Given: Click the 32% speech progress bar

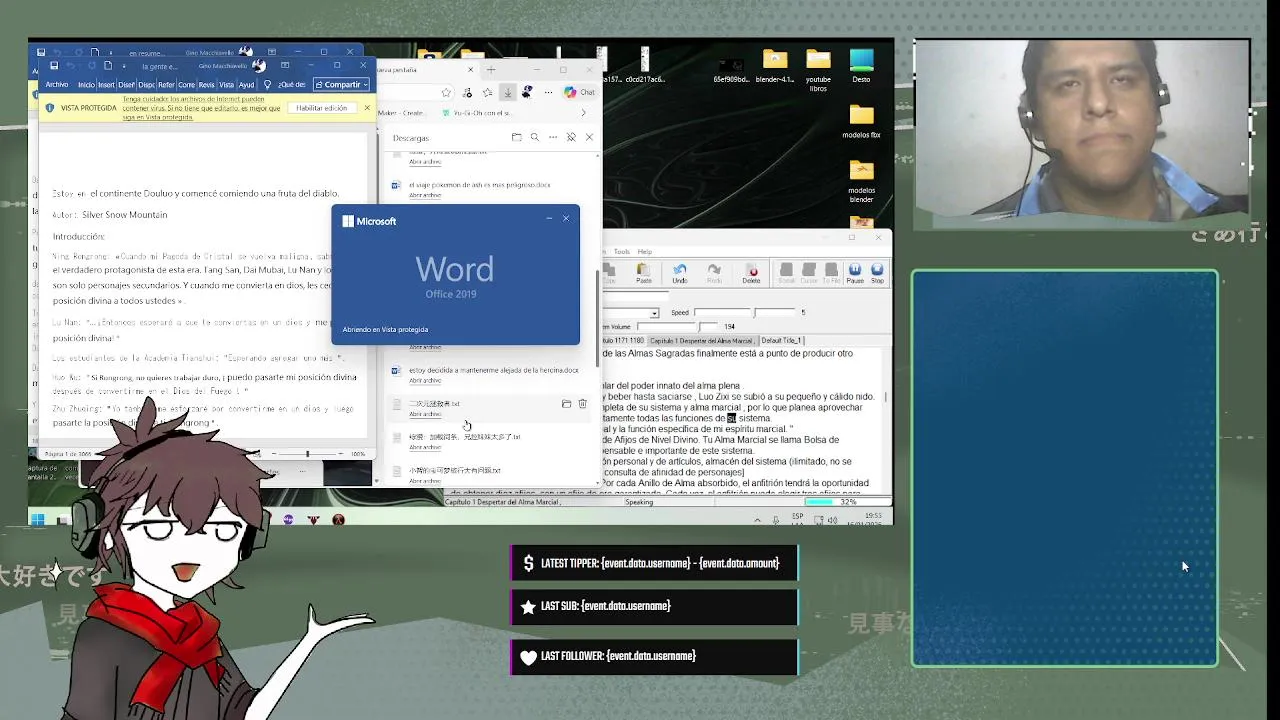Looking at the screenshot, I should coord(847,502).
